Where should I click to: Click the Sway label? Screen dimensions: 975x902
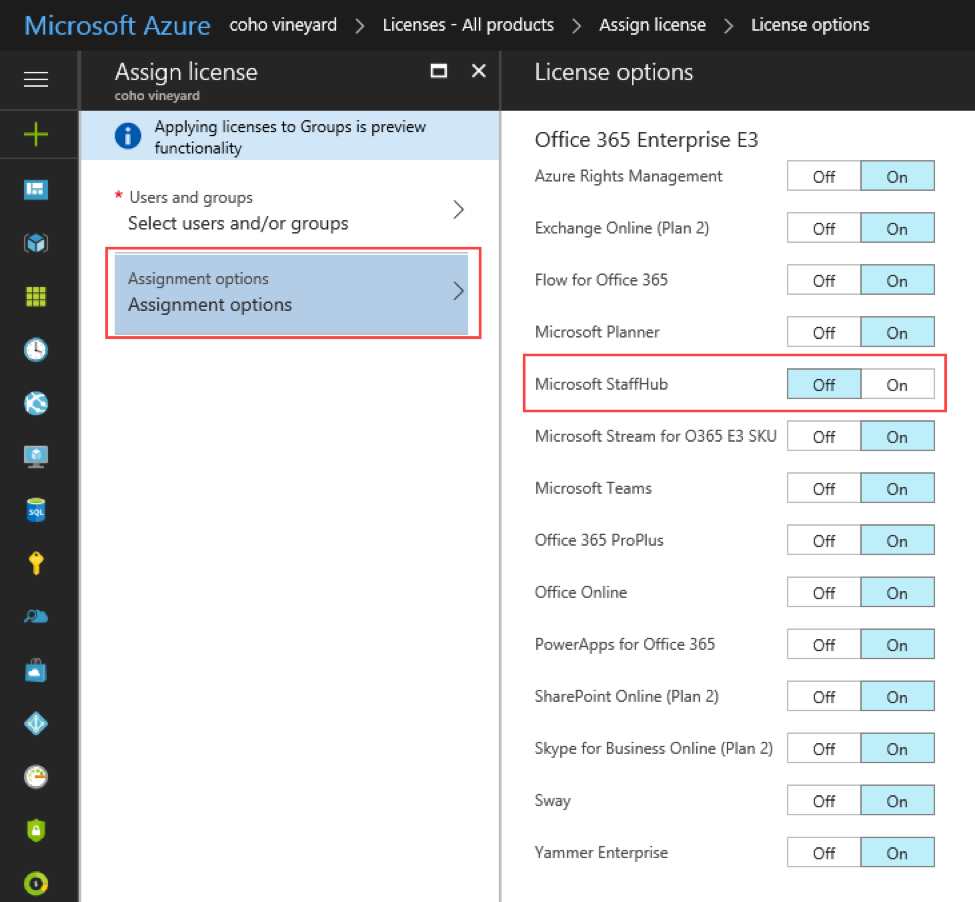553,801
